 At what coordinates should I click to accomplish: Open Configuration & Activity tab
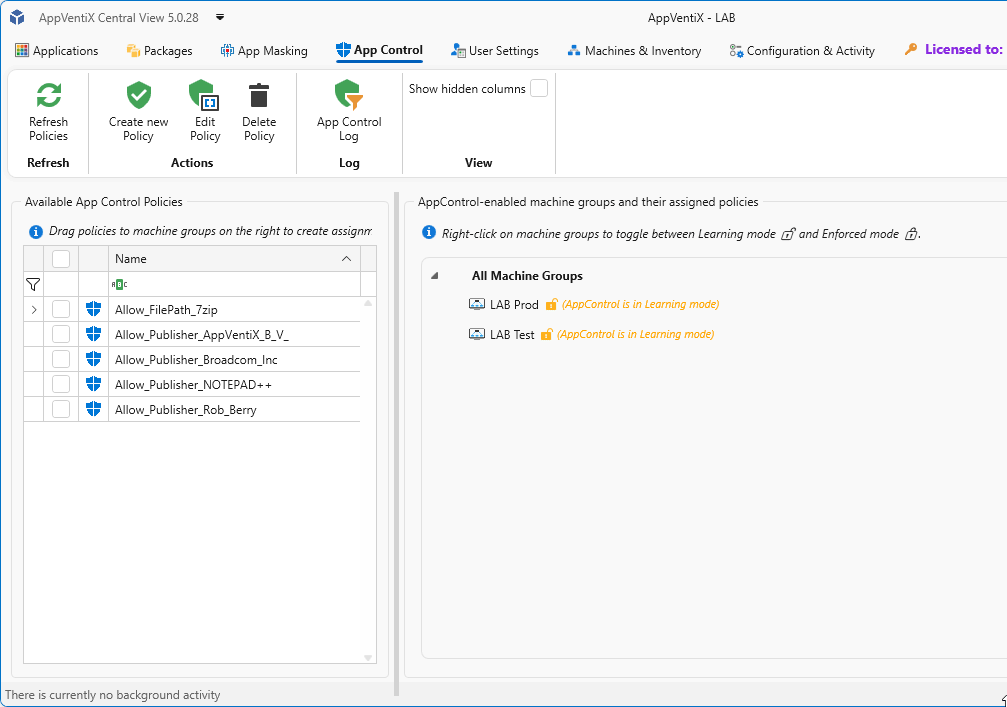click(x=802, y=51)
